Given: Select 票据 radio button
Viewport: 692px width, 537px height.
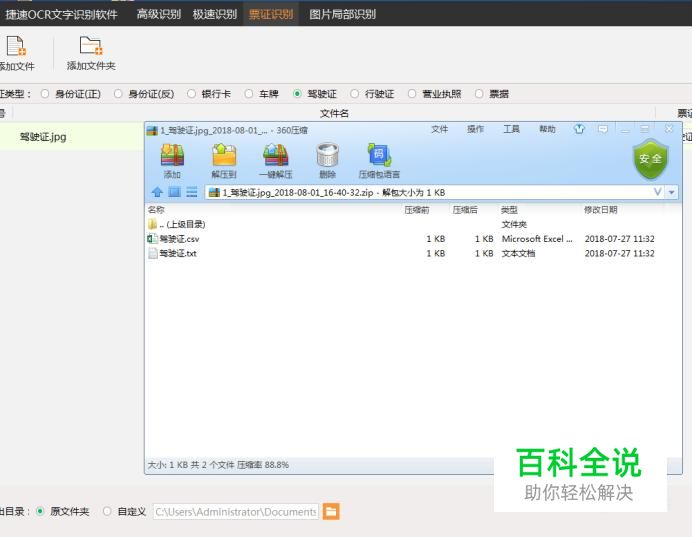Looking at the screenshot, I should pyautogui.click(x=479, y=94).
